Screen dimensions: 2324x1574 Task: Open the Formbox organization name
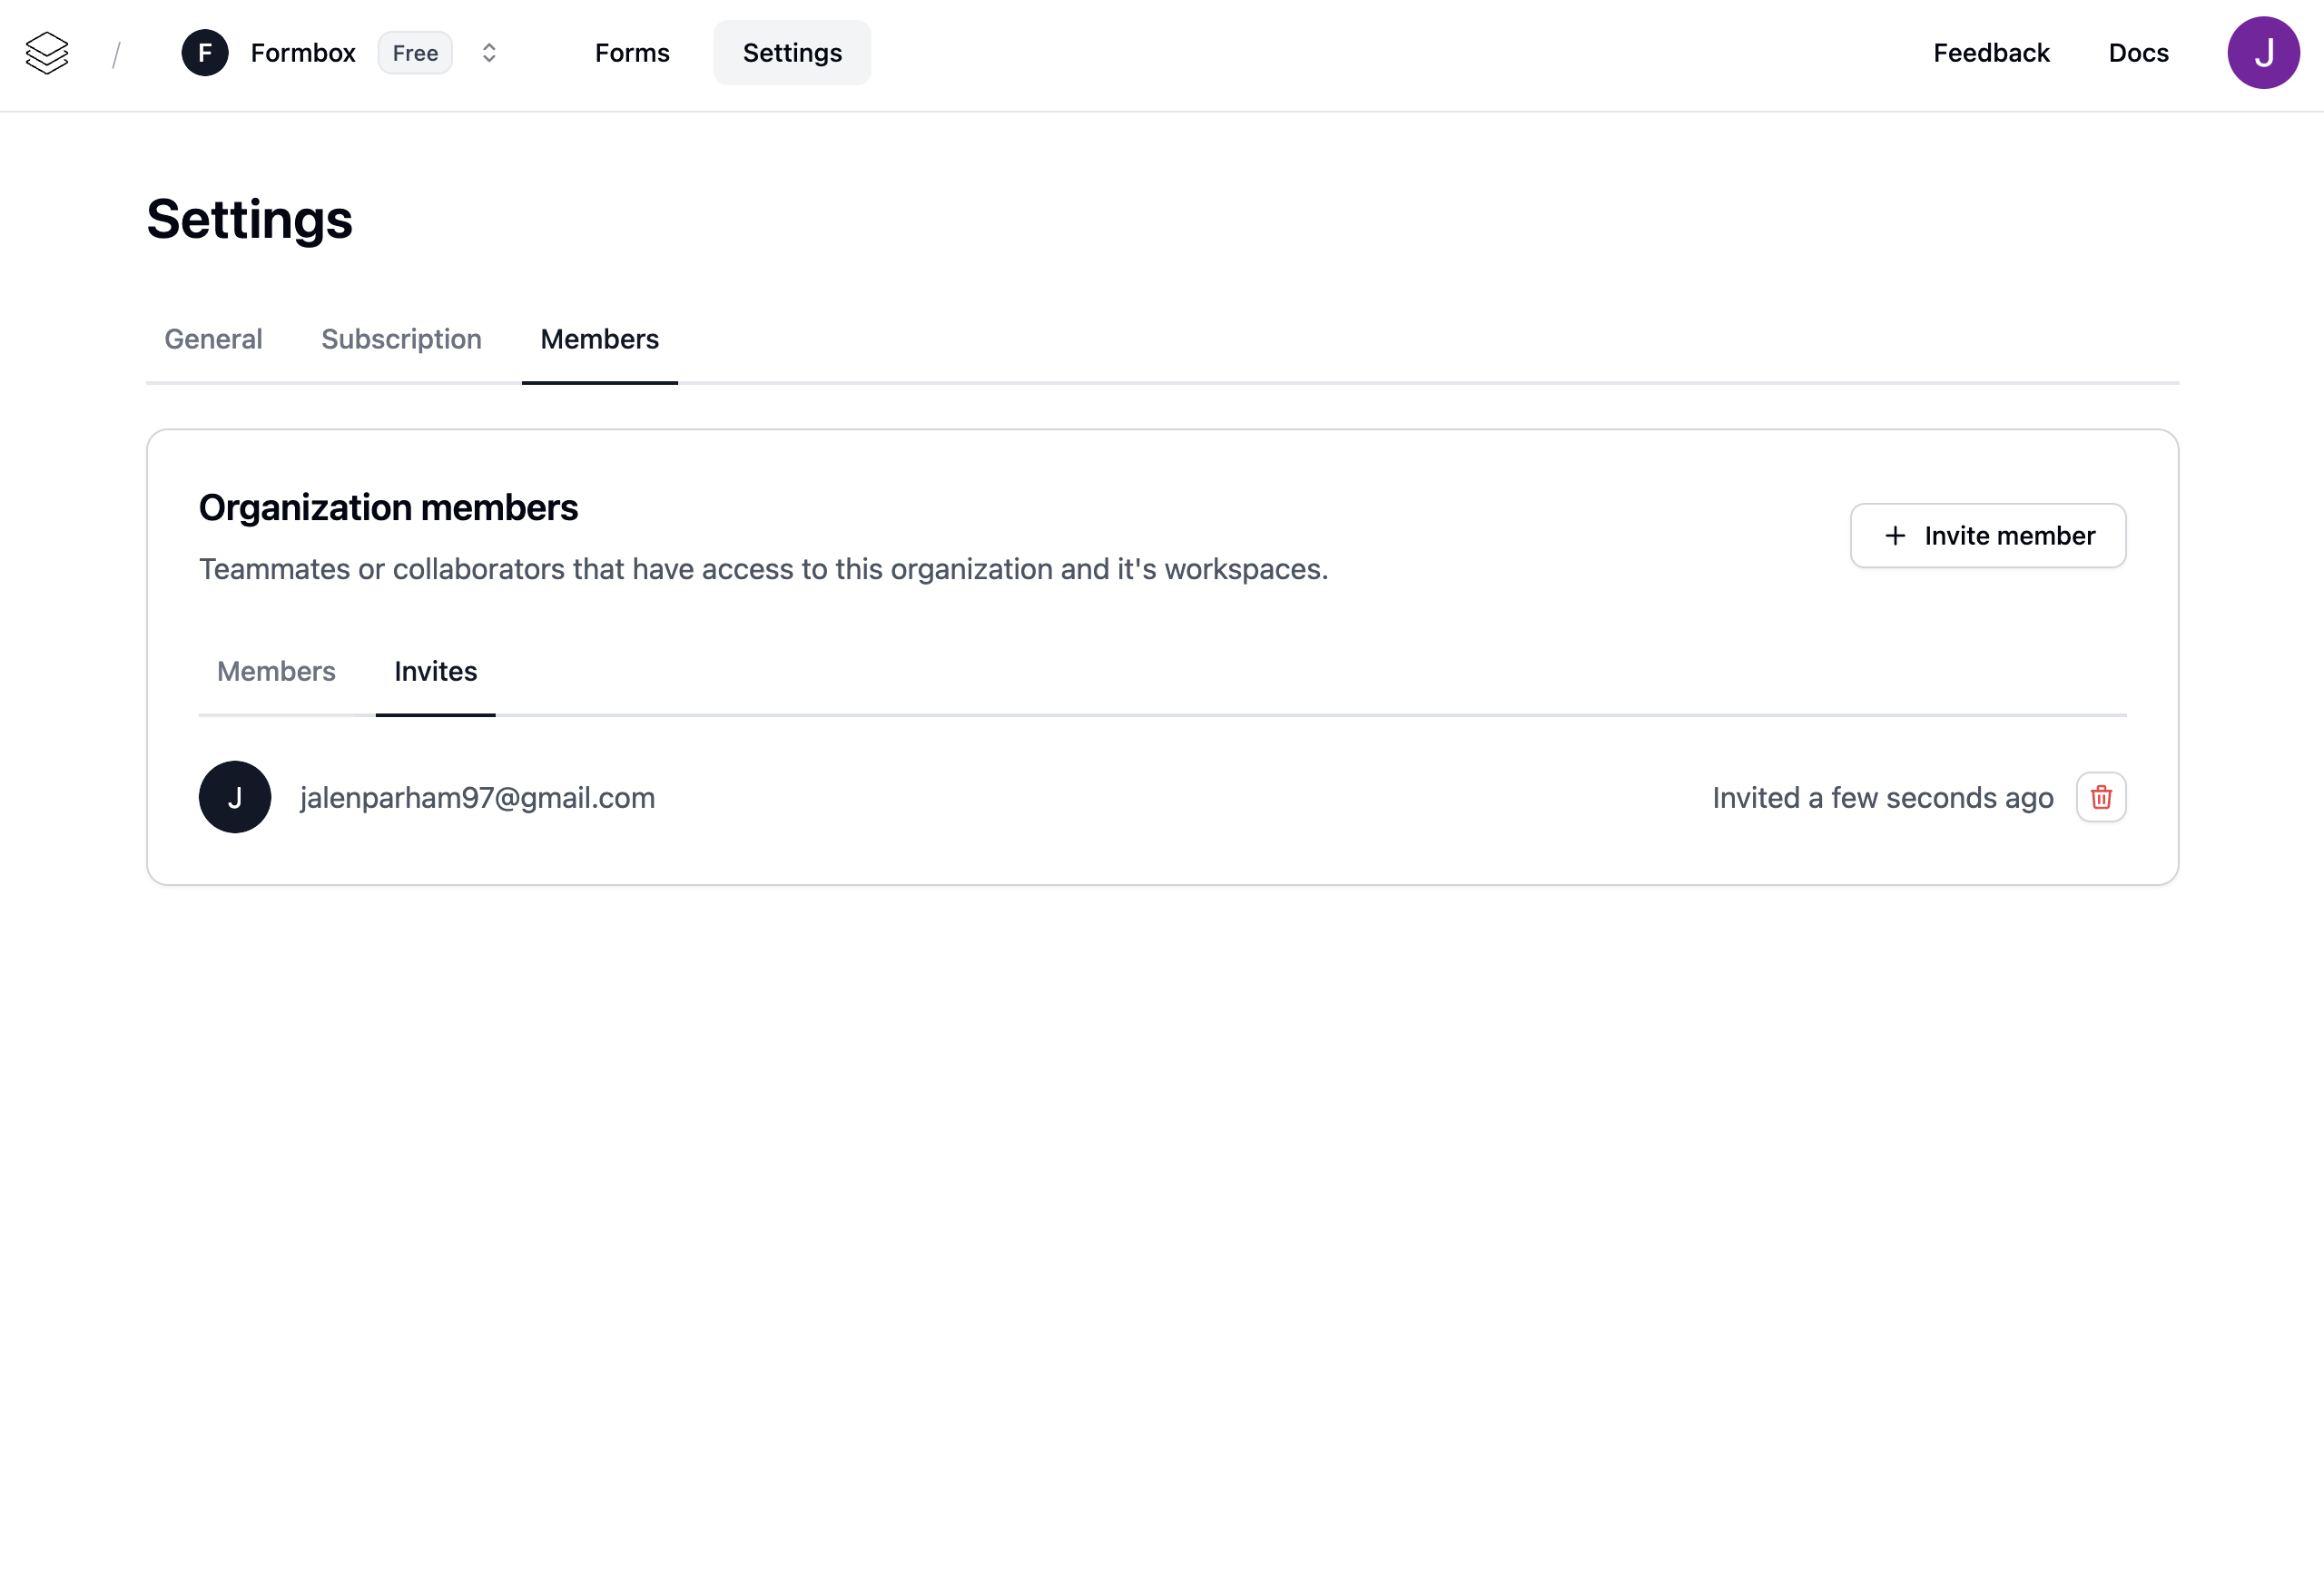[x=303, y=53]
